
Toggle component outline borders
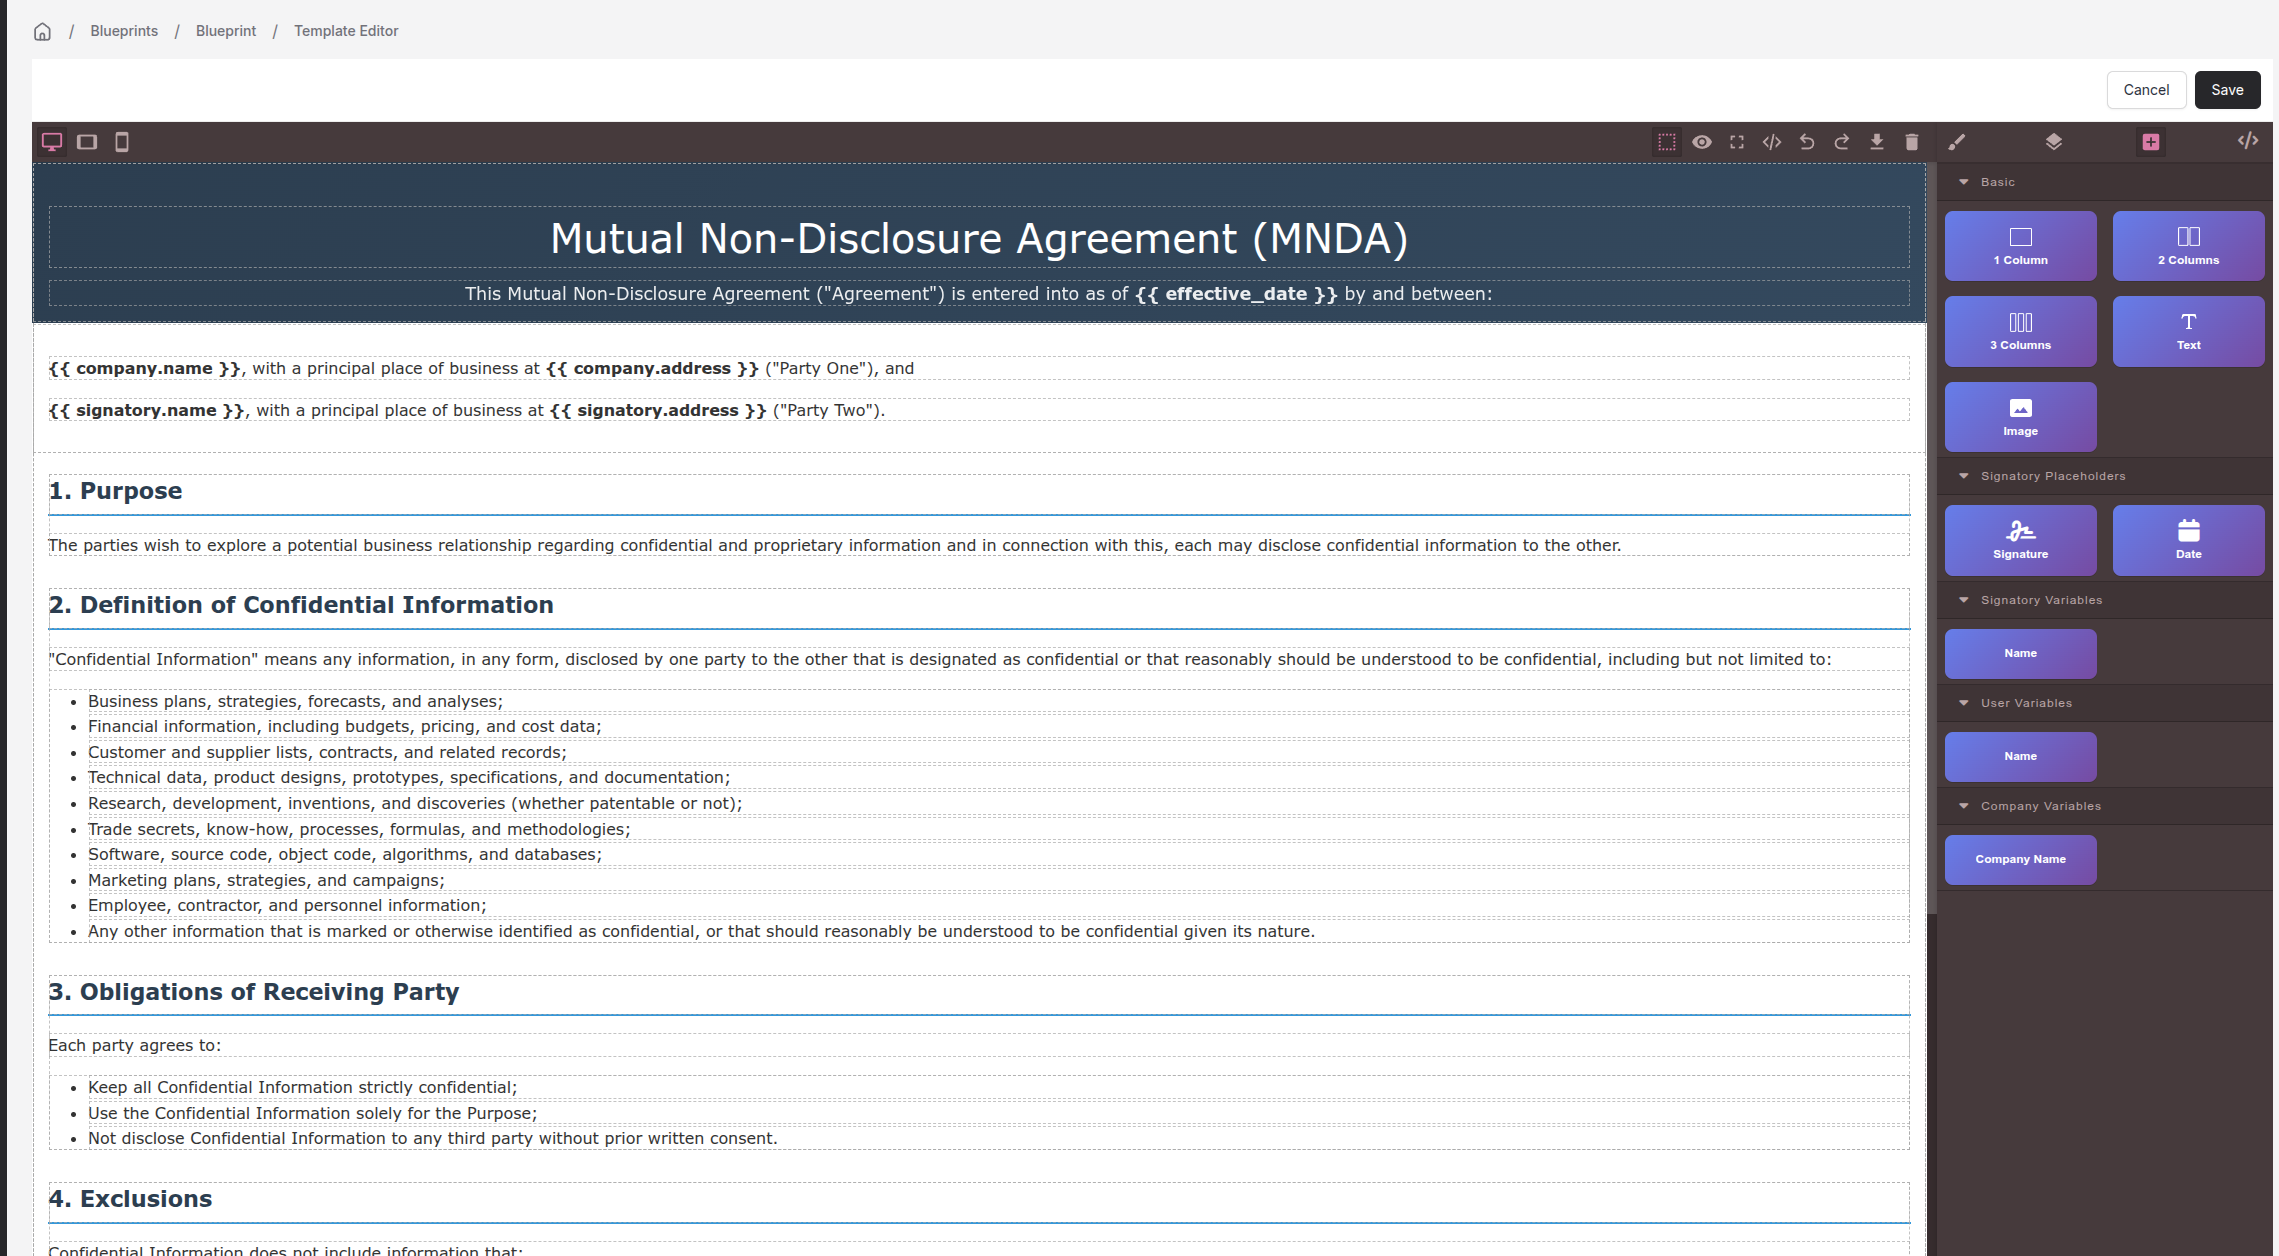[1667, 142]
